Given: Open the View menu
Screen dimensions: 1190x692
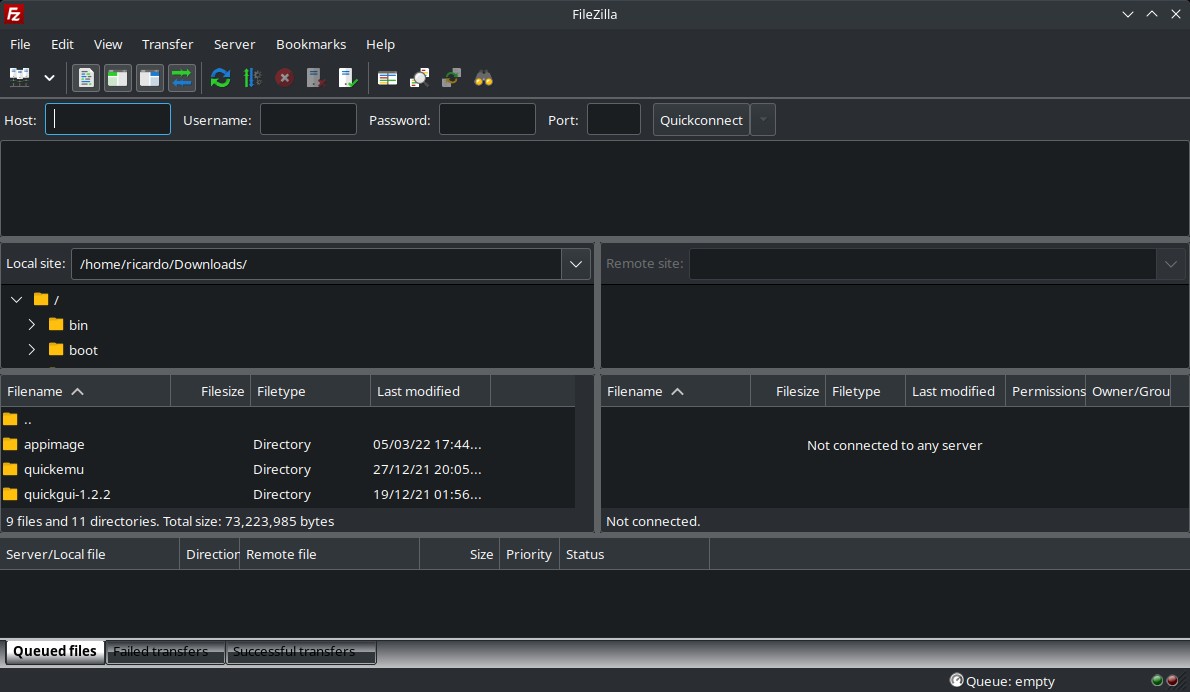Looking at the screenshot, I should point(108,44).
